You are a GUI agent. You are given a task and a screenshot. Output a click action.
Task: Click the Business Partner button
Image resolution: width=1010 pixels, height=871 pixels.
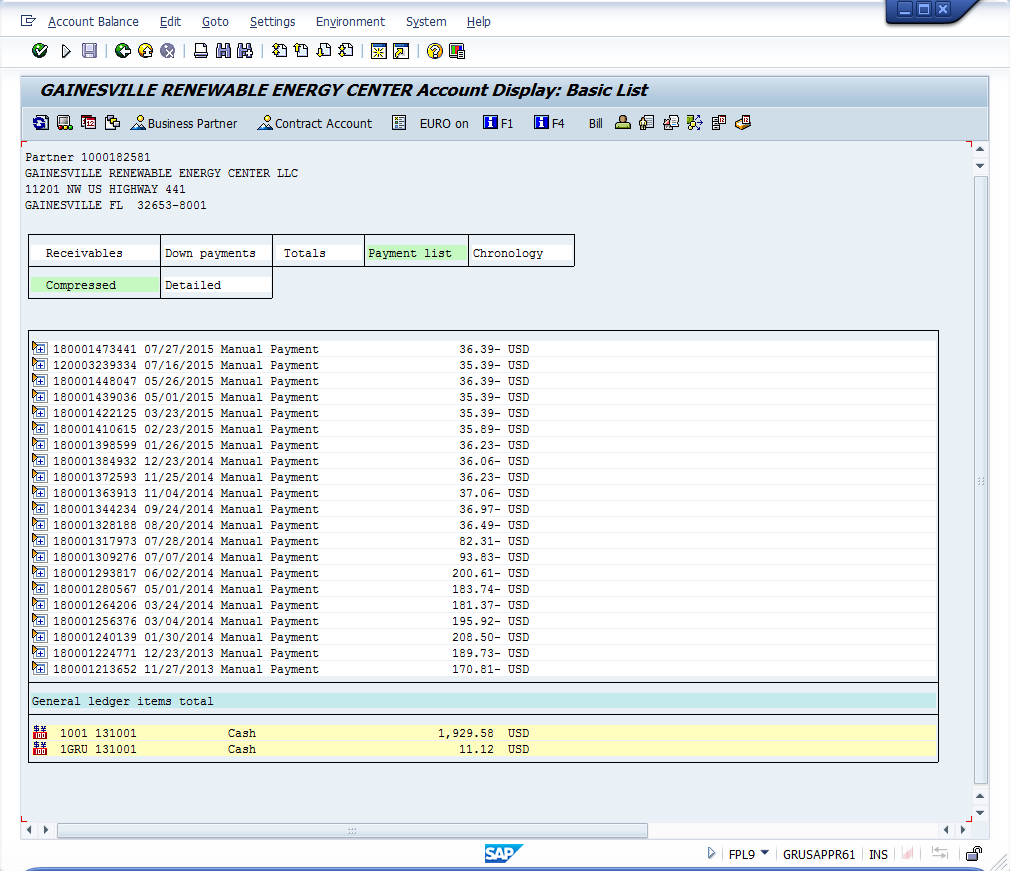pyautogui.click(x=184, y=124)
